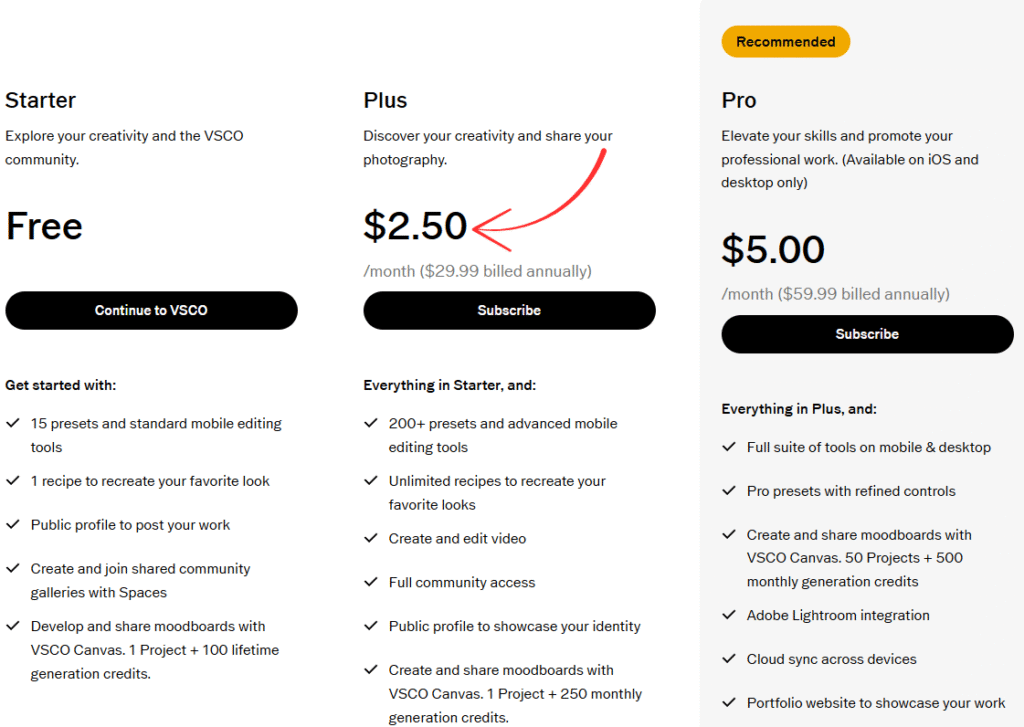Click checkmark beside 15 presets feature

[x=13, y=424]
